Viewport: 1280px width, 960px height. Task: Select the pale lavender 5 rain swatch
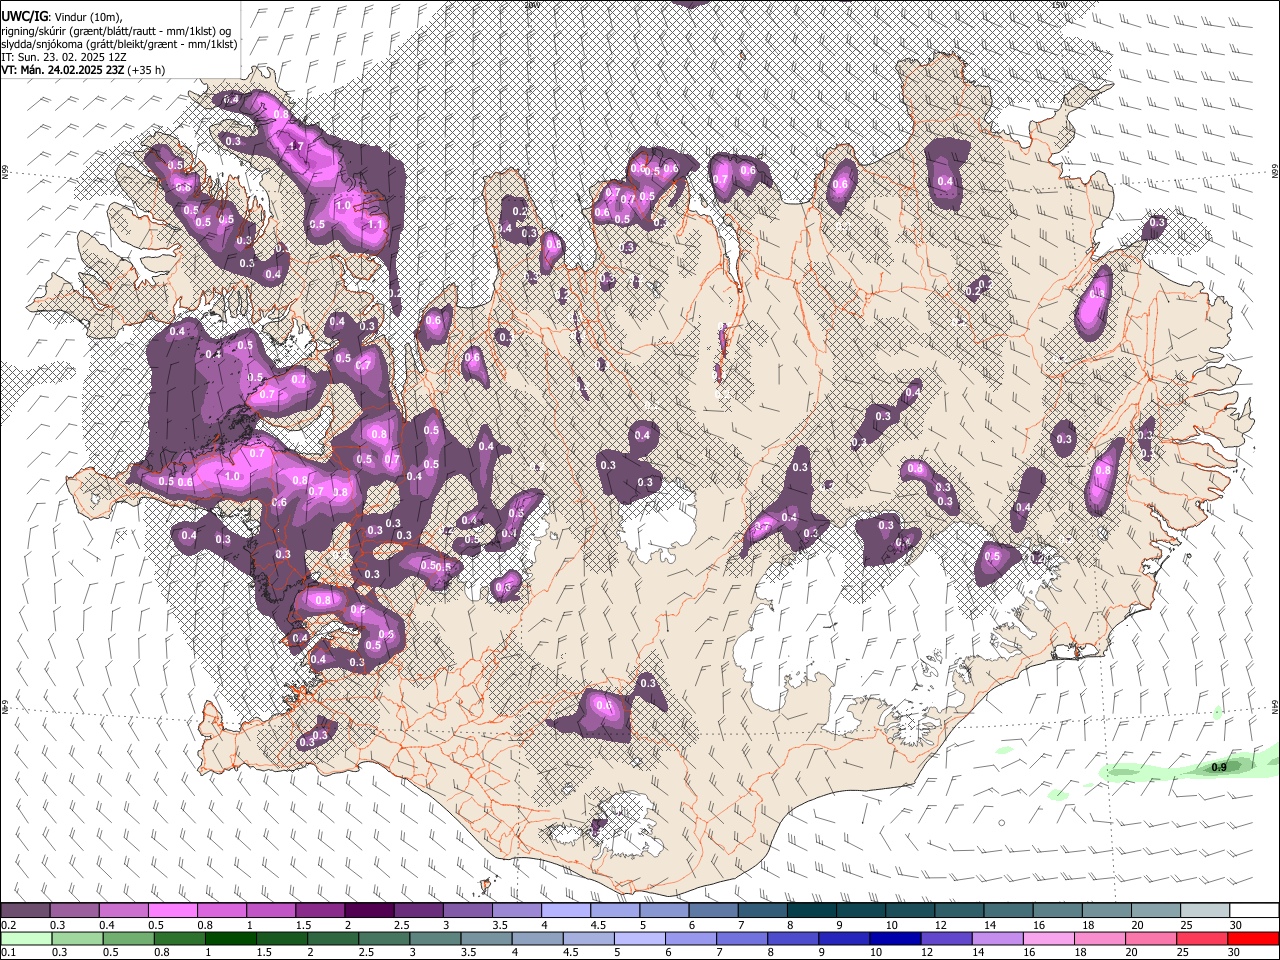(x=639, y=938)
